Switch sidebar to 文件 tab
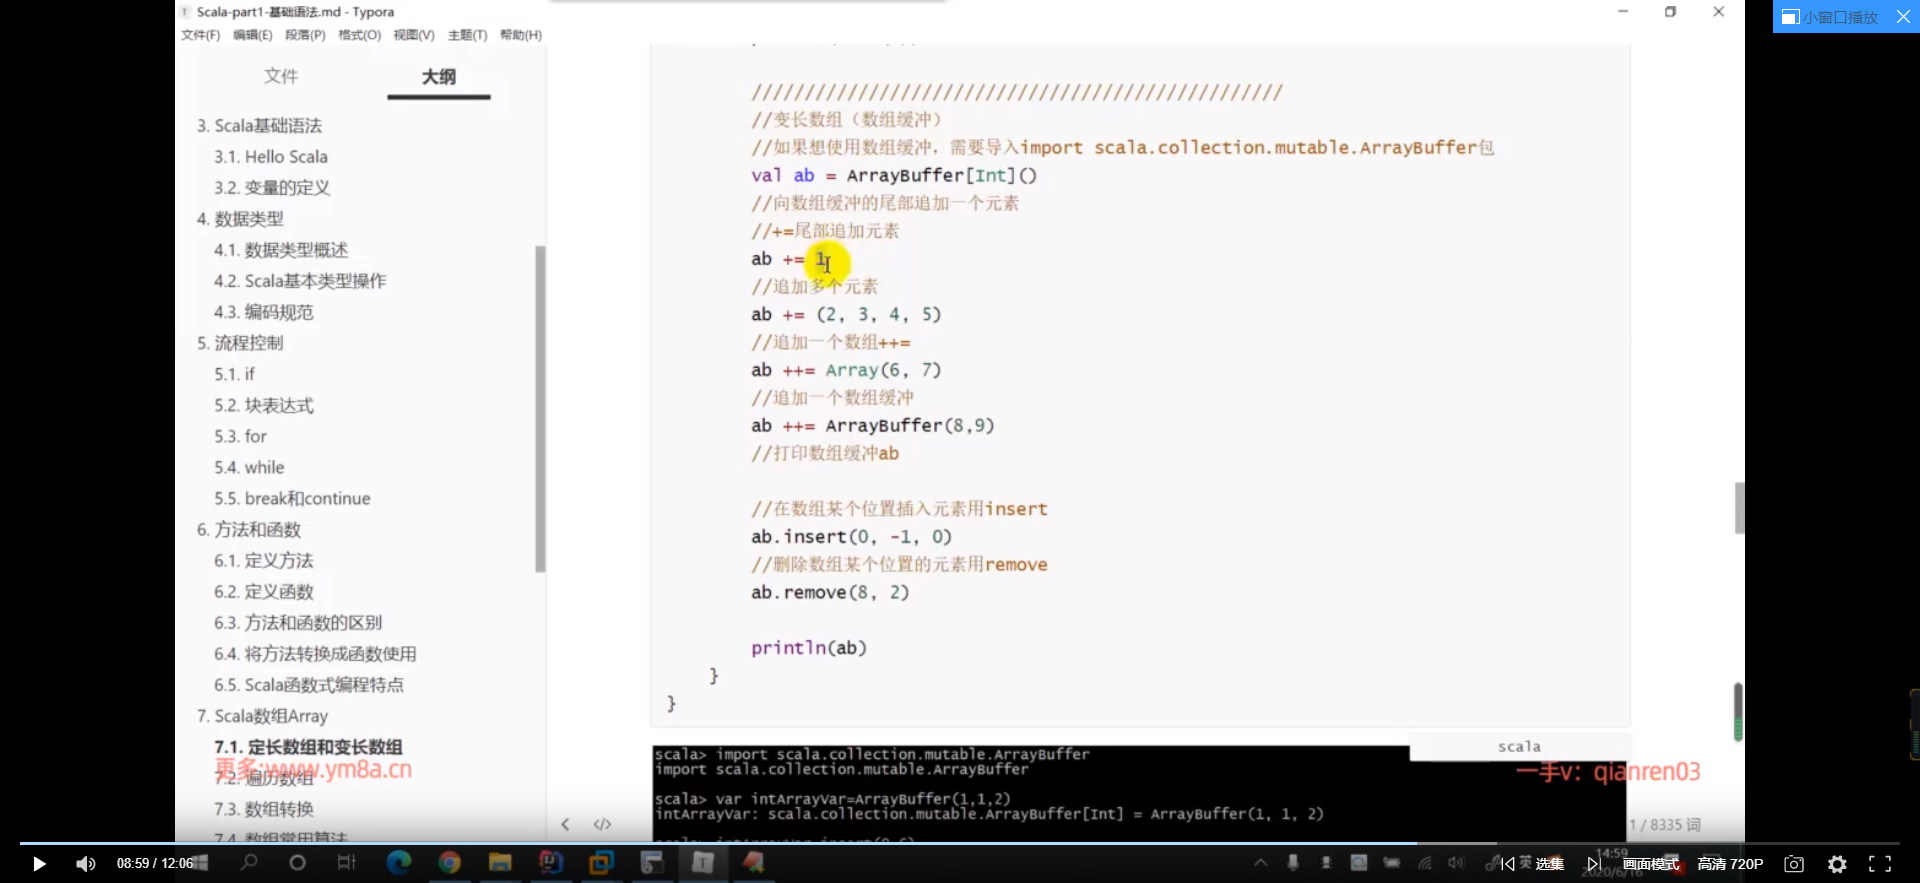 [281, 76]
